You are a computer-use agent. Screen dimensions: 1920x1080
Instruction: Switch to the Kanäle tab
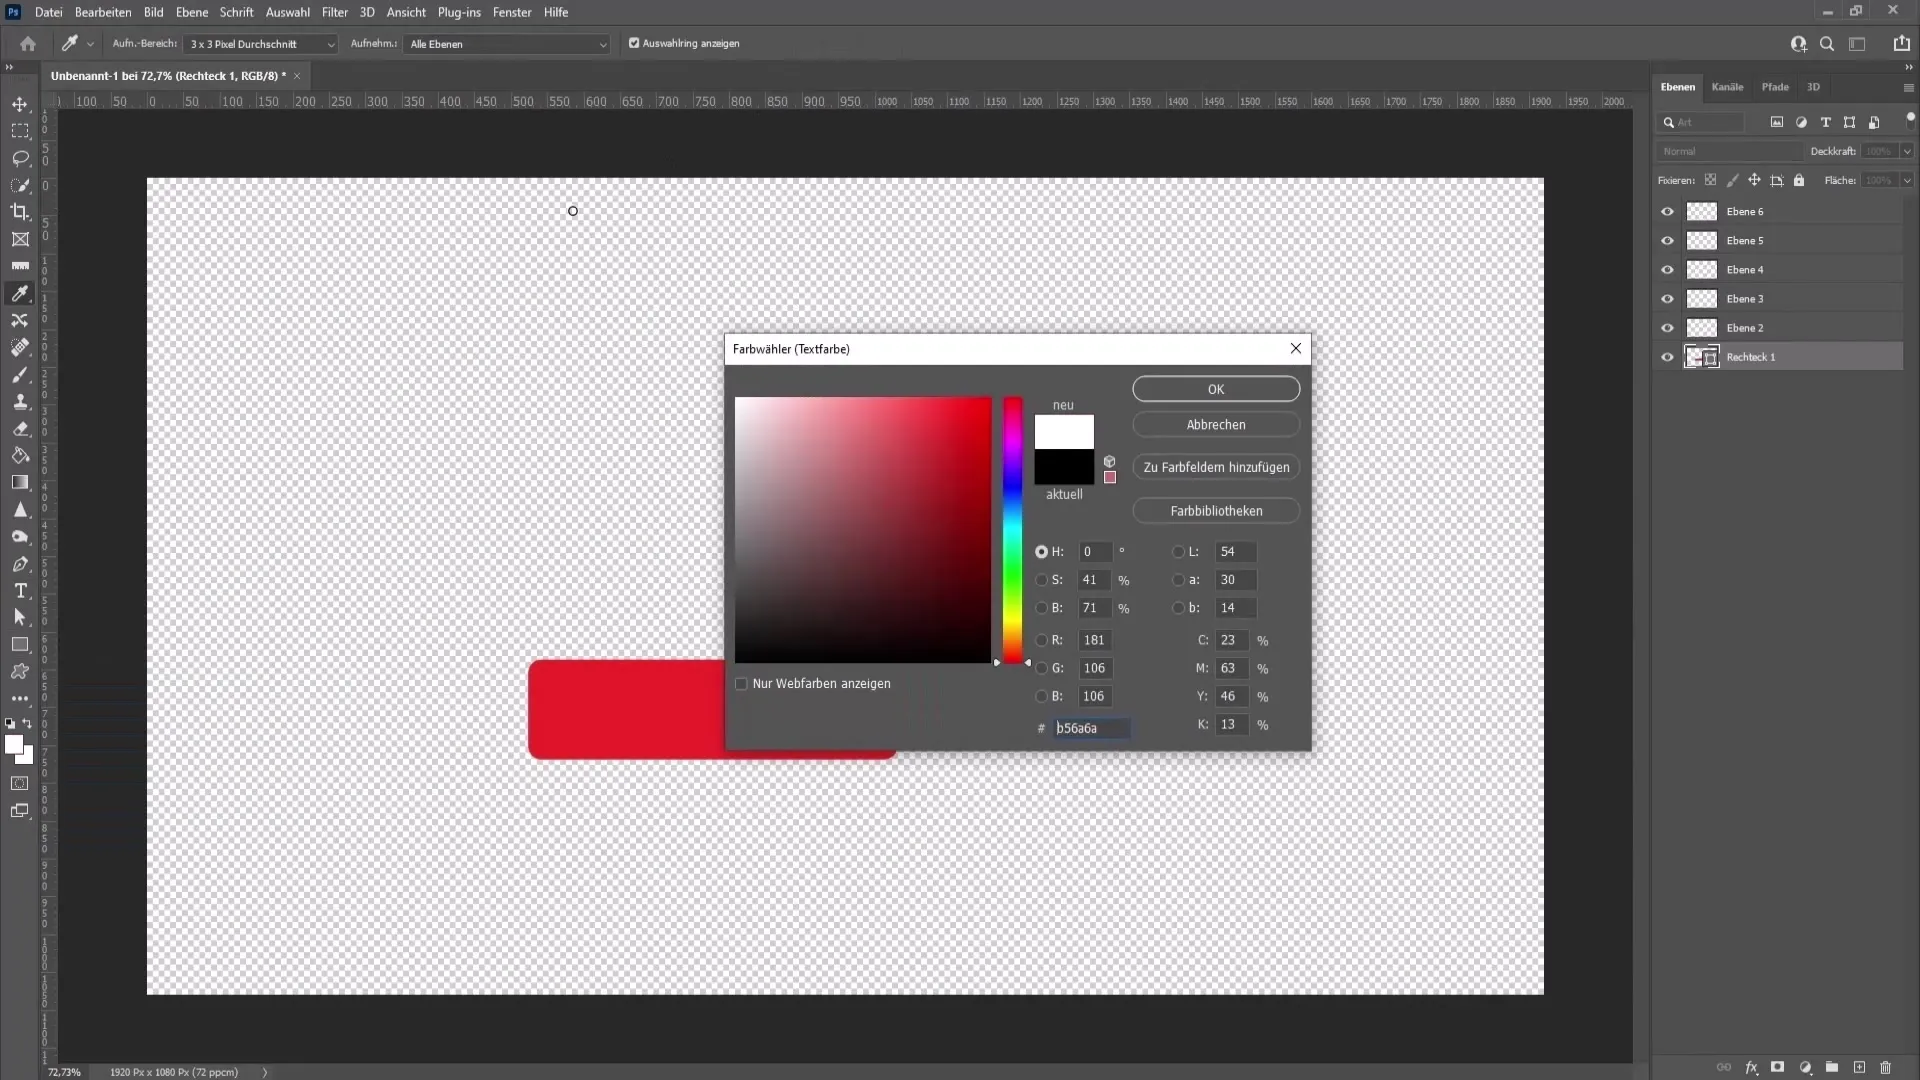pos(1727,87)
